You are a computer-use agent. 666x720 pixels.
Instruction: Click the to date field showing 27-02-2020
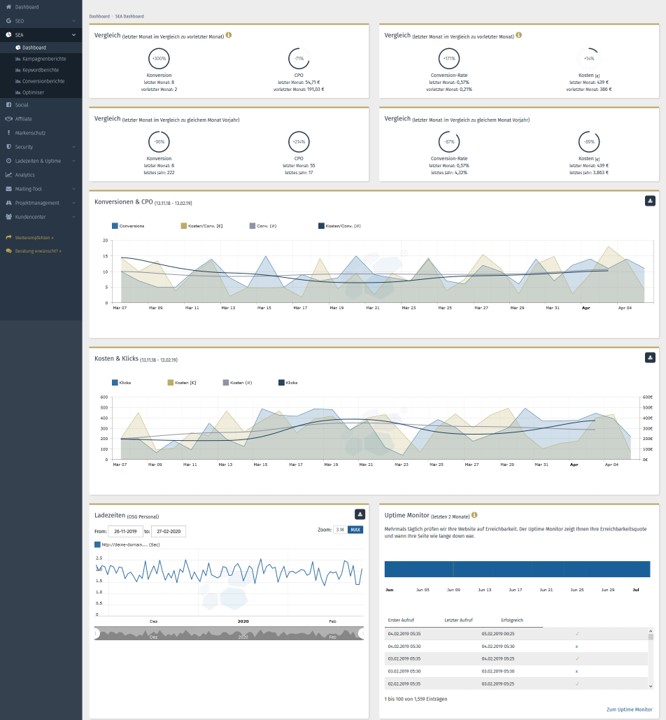(x=169, y=531)
